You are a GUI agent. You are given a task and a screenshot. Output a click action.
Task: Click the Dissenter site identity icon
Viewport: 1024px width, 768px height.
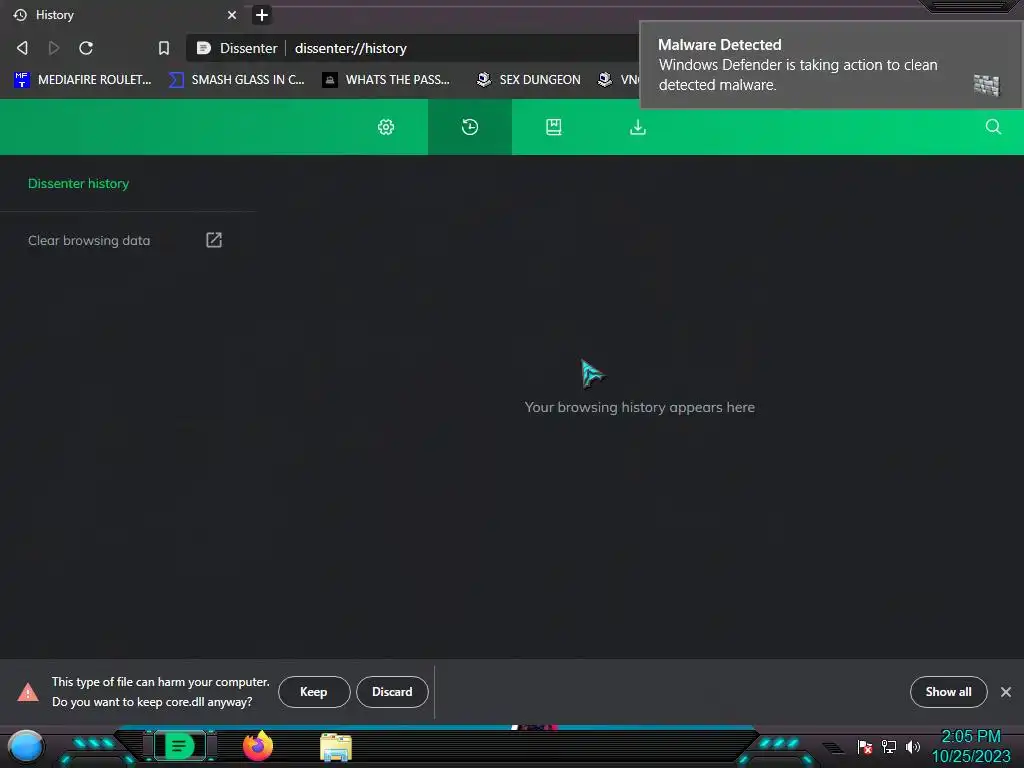[x=204, y=48]
